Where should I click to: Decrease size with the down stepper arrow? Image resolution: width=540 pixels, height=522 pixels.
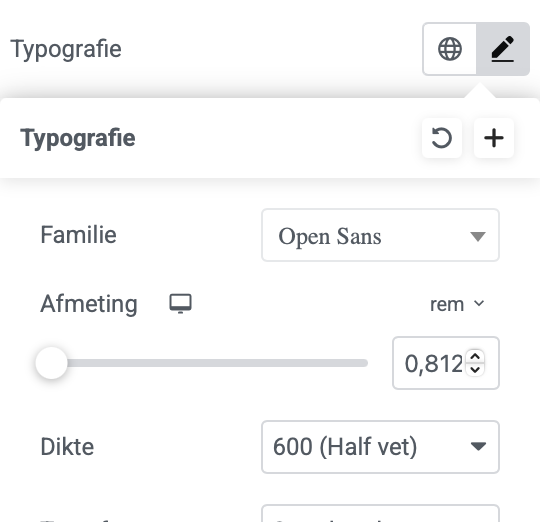pos(475,370)
